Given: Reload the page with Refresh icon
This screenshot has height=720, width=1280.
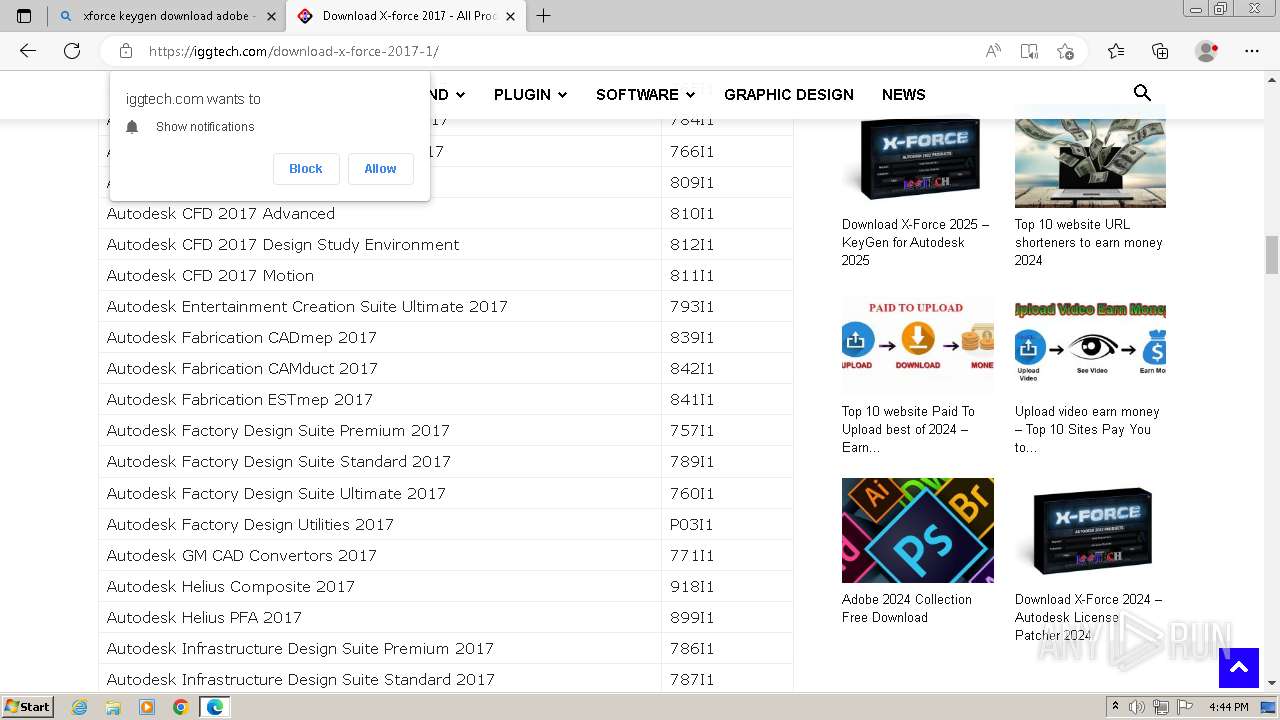Looking at the screenshot, I should [72, 51].
